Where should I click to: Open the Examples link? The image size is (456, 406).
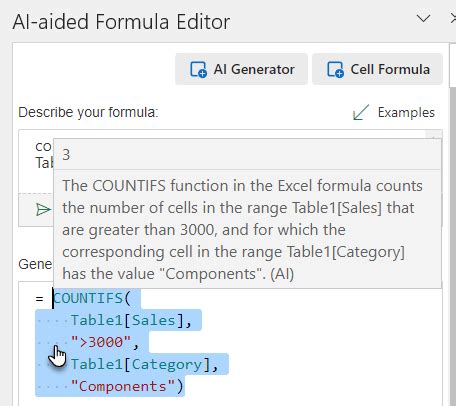click(x=406, y=112)
